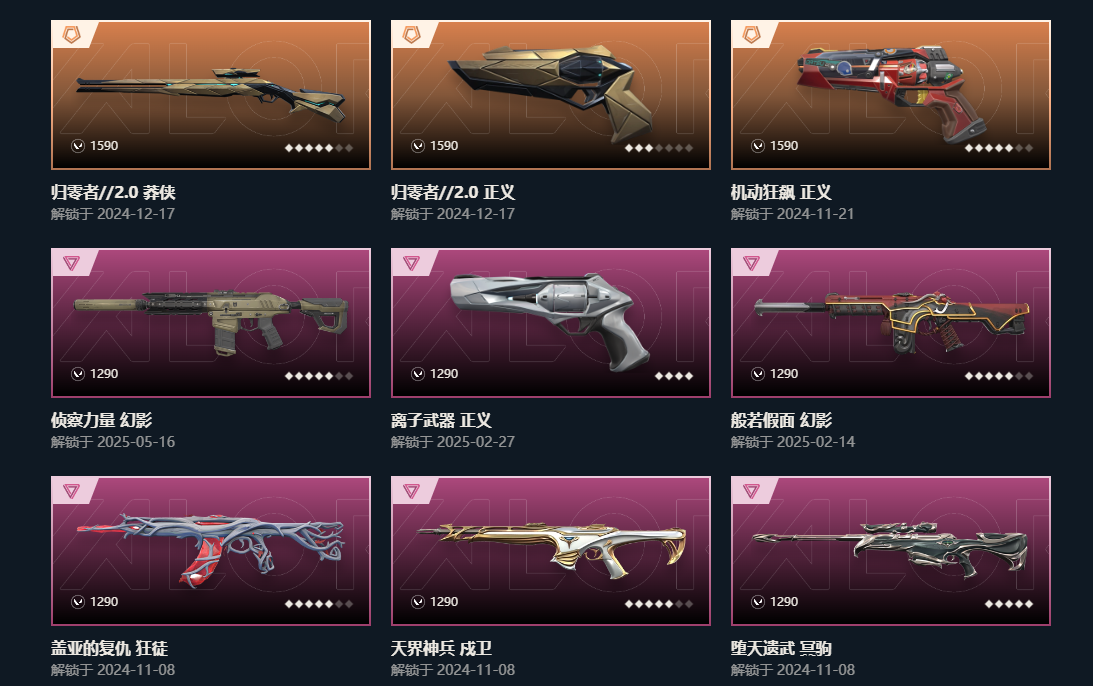
Task: Click the upgrade level diamonds on 侦察力量 幻影 card
Action: 319,376
